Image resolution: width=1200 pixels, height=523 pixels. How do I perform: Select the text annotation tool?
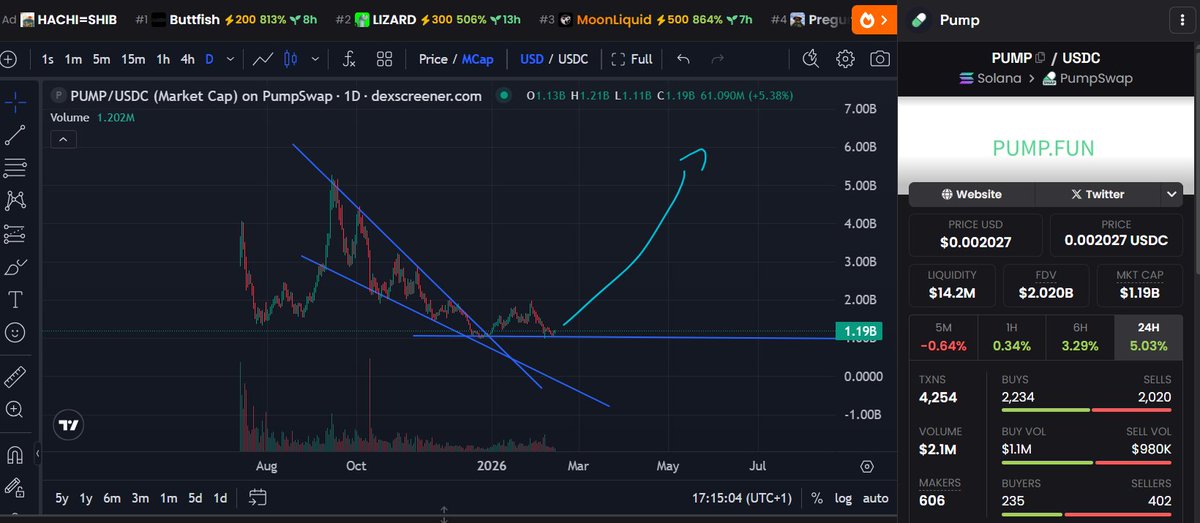click(15, 299)
